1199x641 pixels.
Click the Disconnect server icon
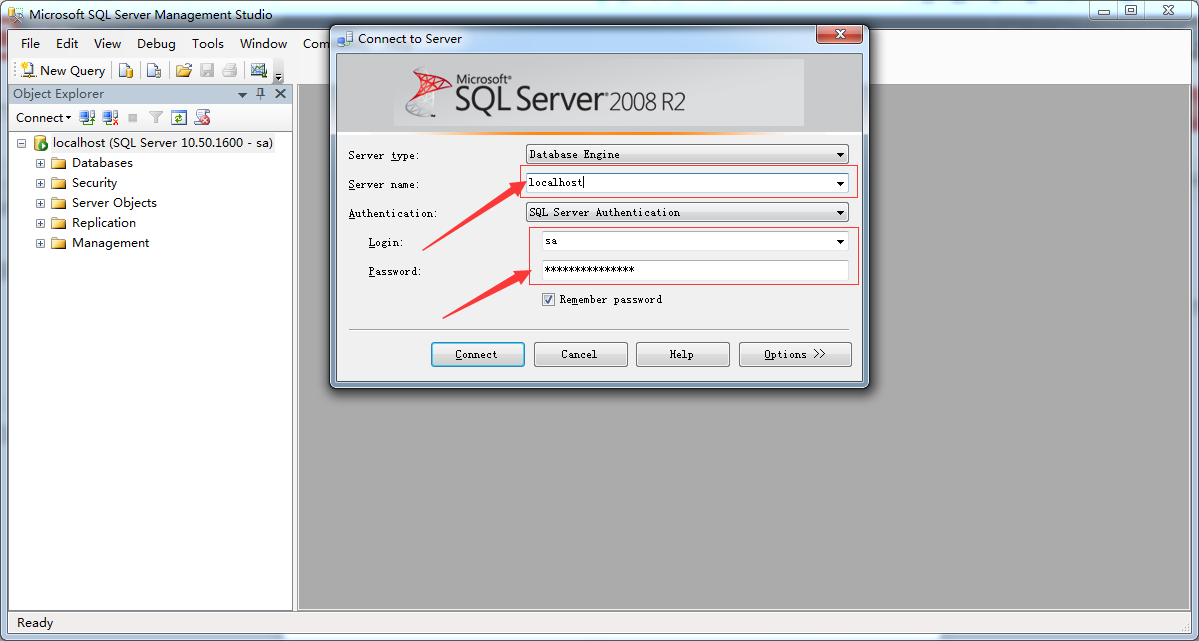click(110, 118)
